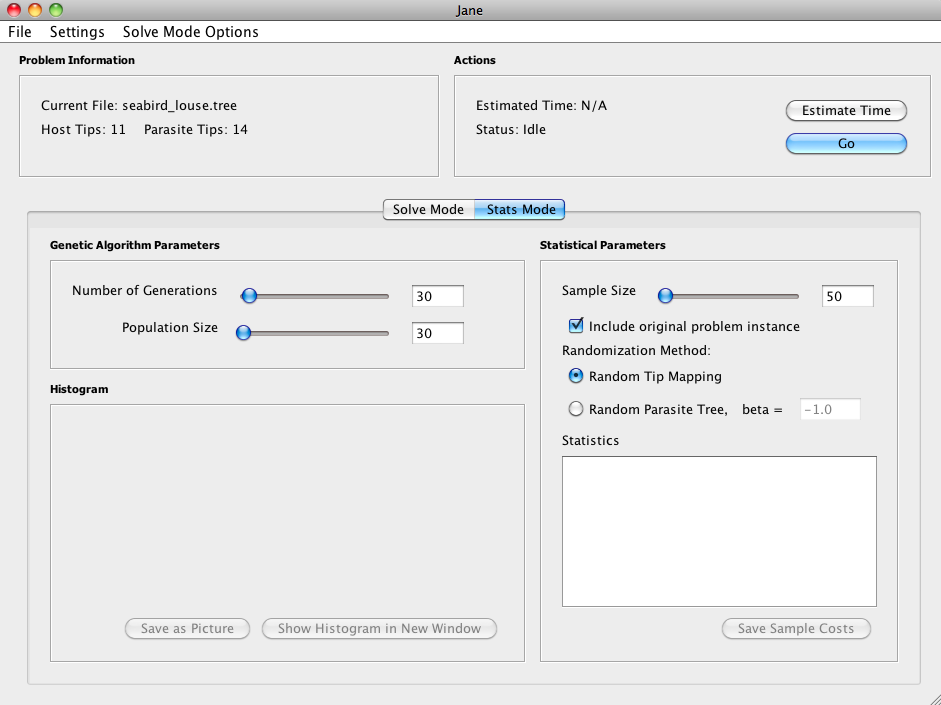Click the Sample Size slider handle
941x705 pixels.
(665, 296)
